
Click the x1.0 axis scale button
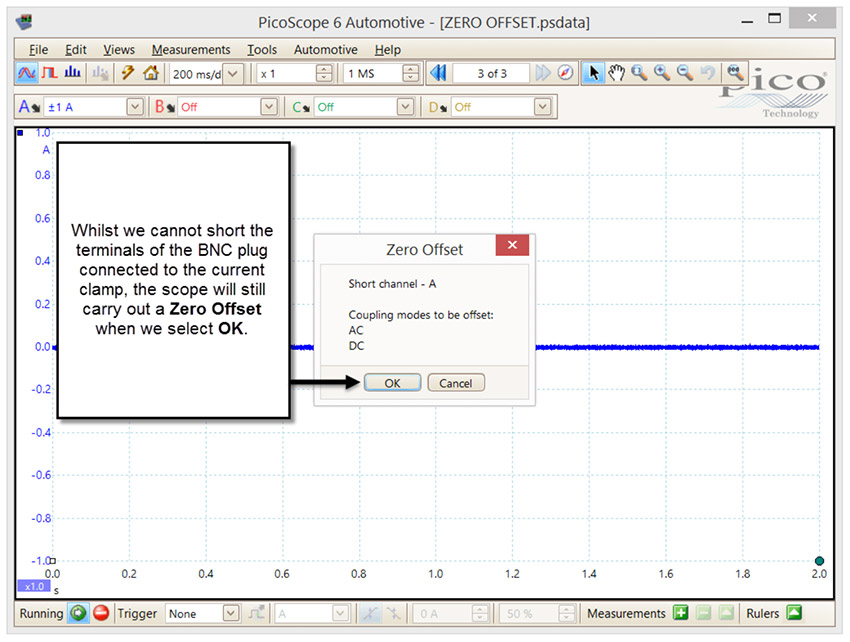(x=34, y=586)
